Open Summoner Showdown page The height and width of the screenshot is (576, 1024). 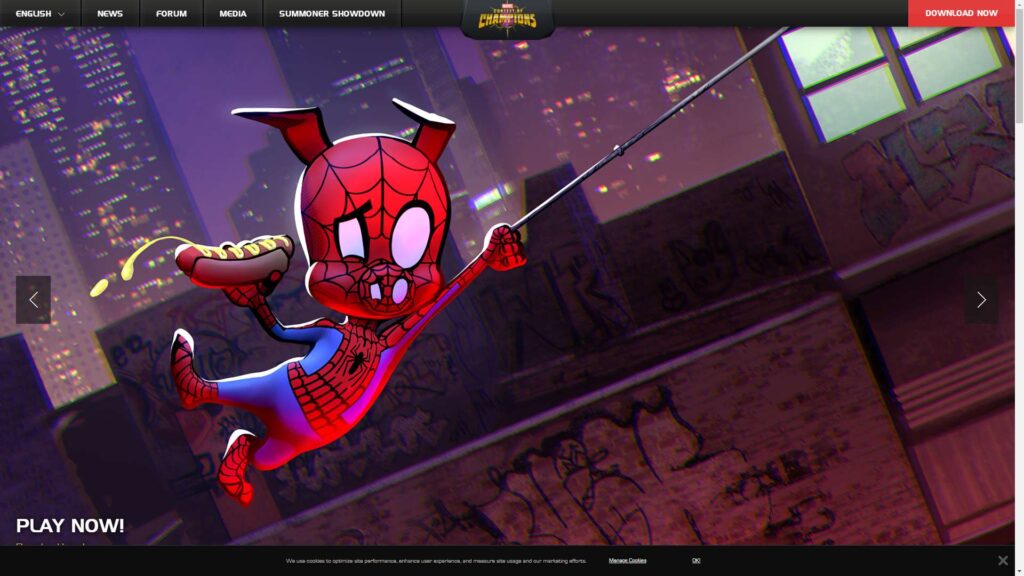click(332, 13)
